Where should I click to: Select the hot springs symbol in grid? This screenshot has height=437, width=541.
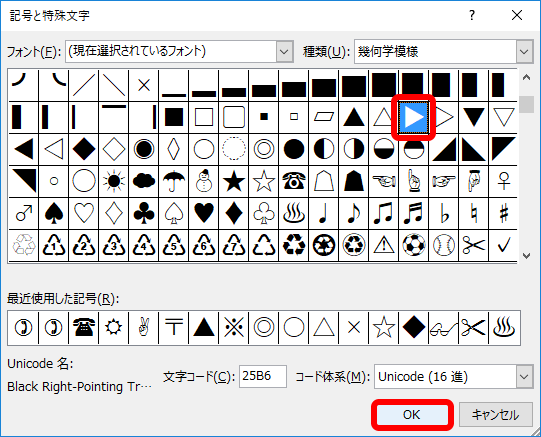294,213
